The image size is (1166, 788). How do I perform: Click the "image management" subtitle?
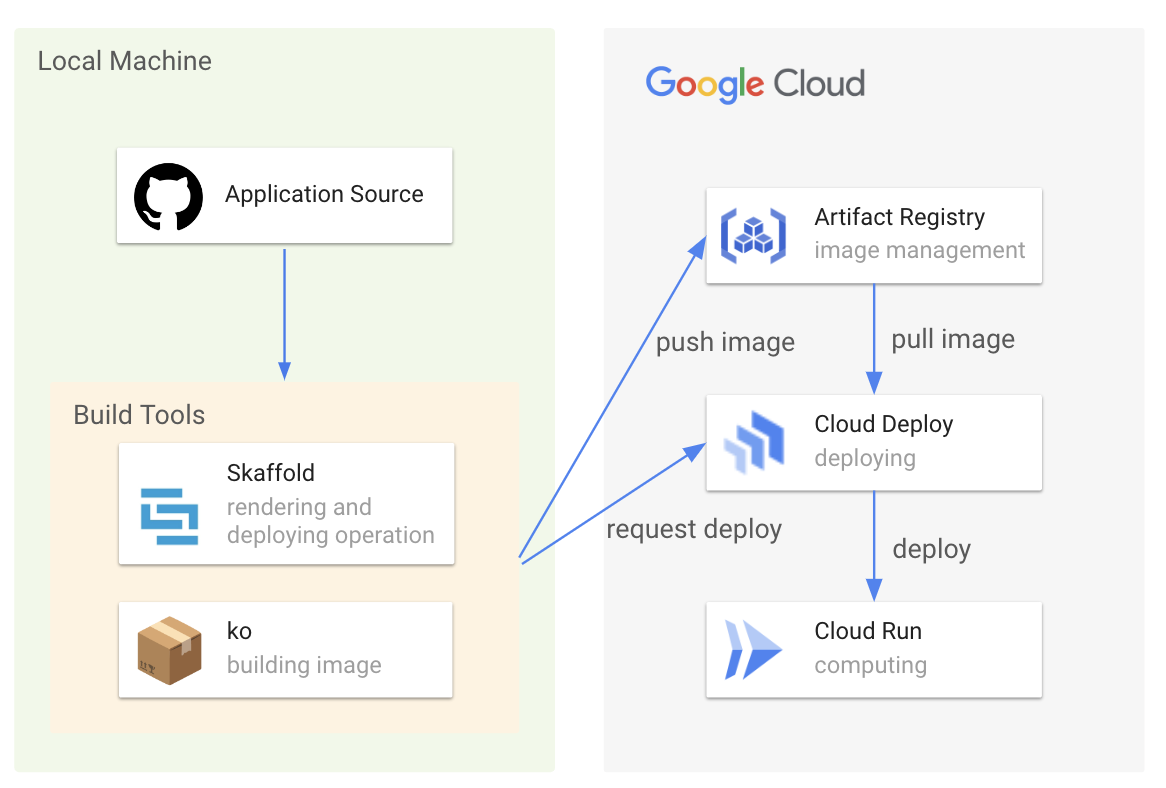(920, 251)
